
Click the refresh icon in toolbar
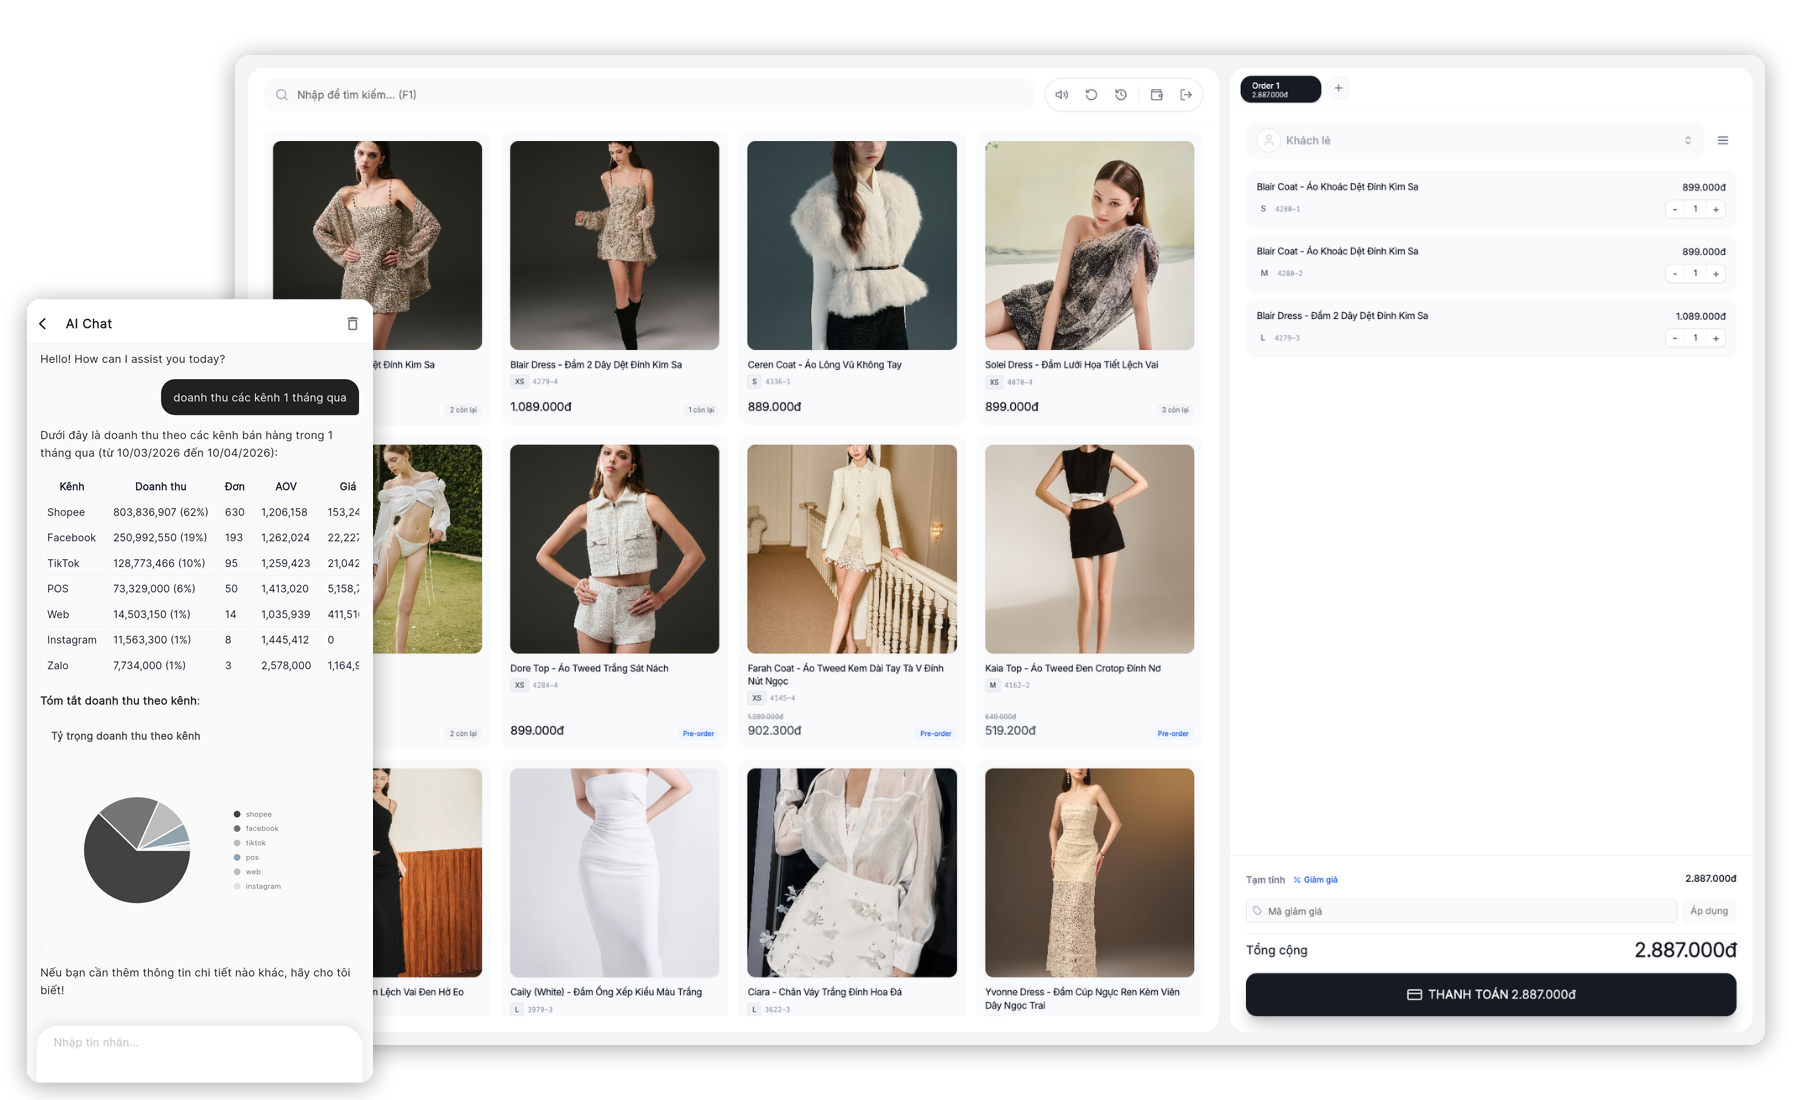click(x=1091, y=95)
